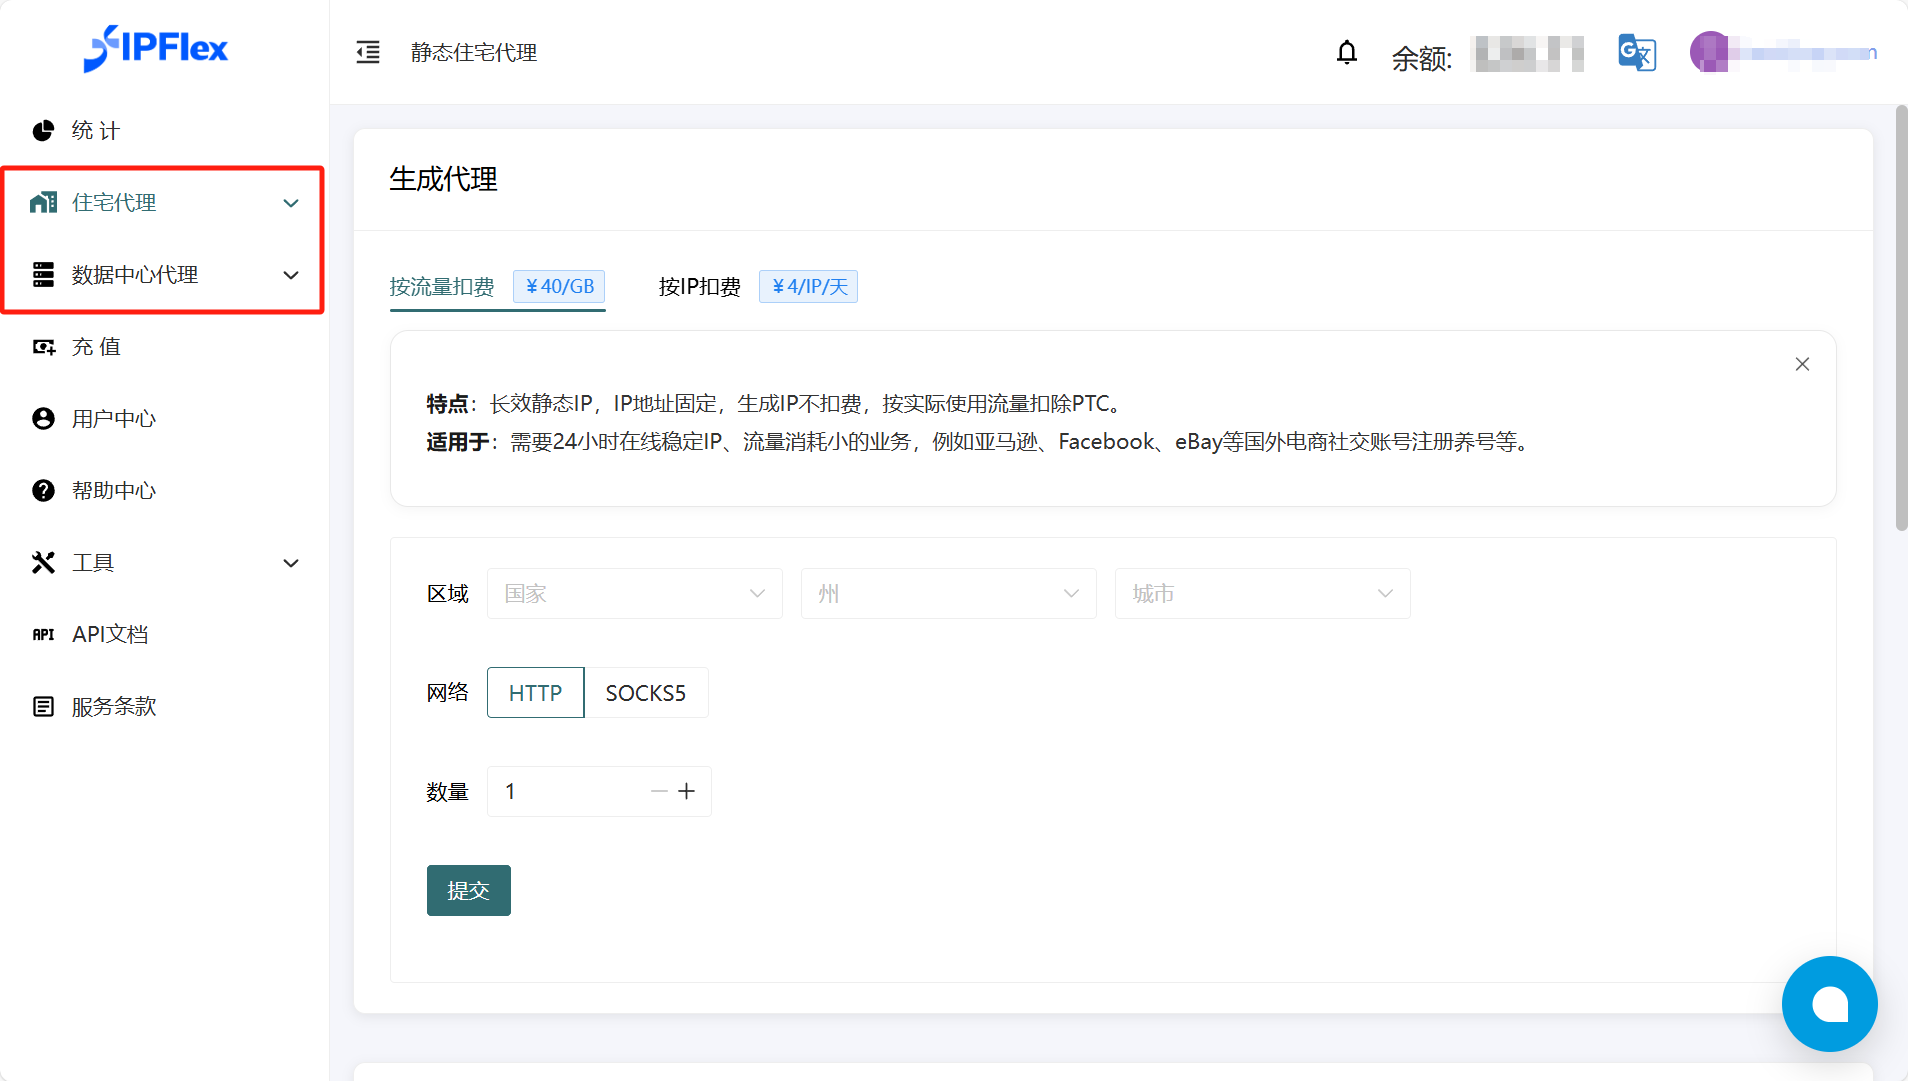This screenshot has width=1908, height=1081.
Task: Select HTTP network protocol
Action: [x=535, y=693]
